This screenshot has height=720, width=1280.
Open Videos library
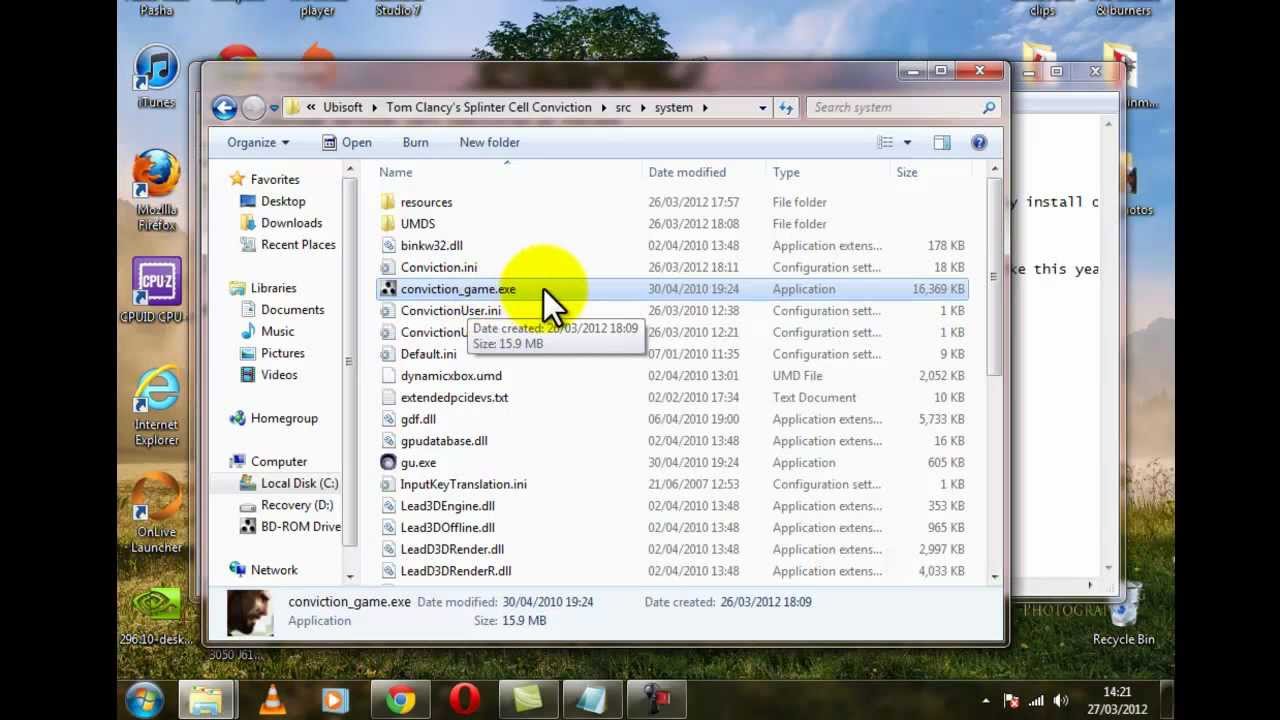pos(279,375)
